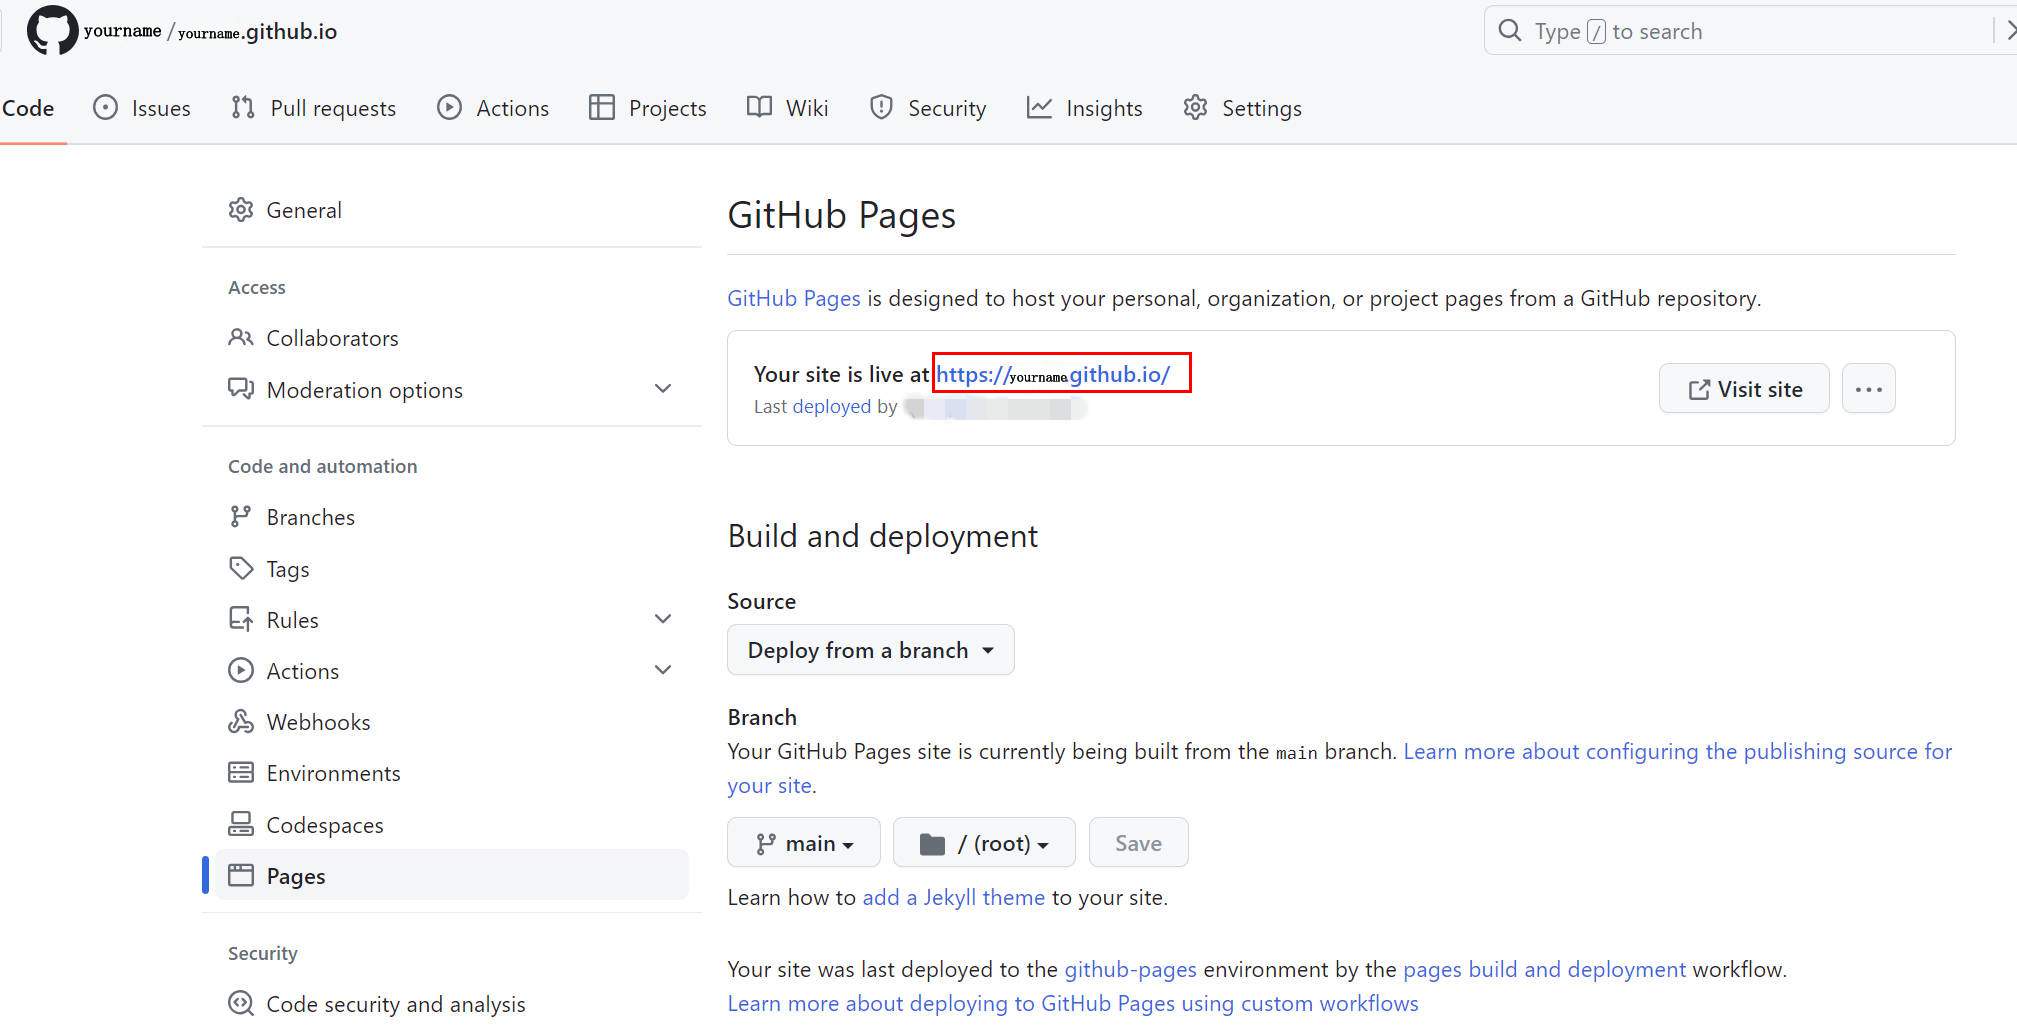
Task: Expand the Rules section chevron
Action: [662, 619]
